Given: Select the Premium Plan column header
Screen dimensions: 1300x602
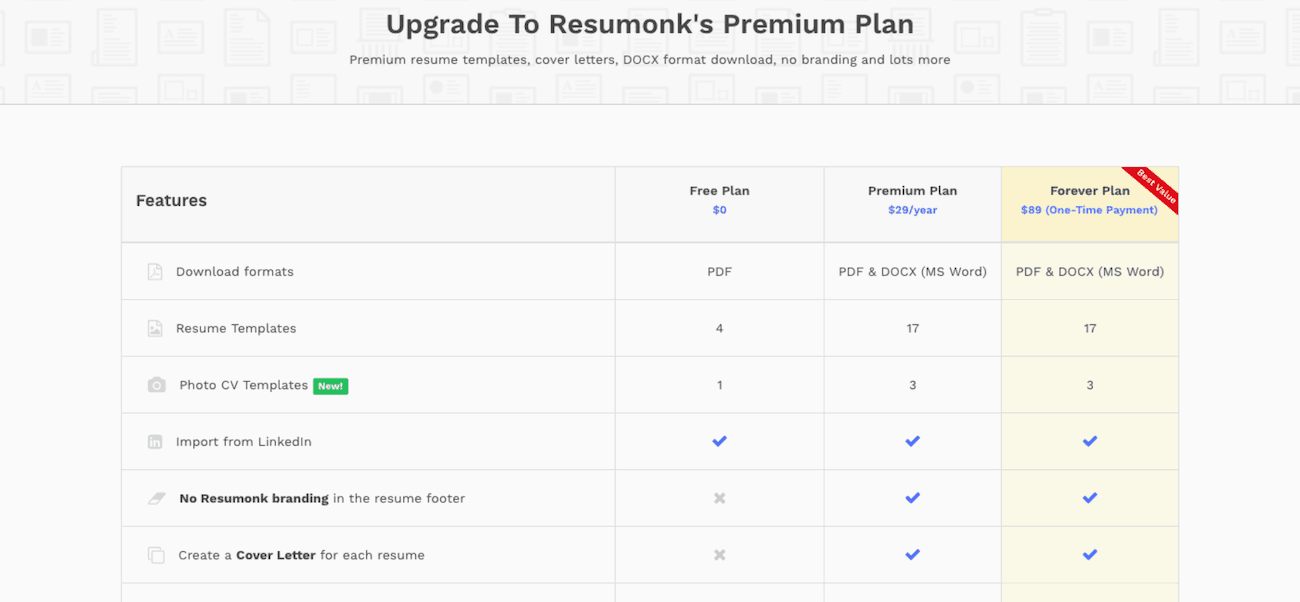Looking at the screenshot, I should click(x=912, y=191).
